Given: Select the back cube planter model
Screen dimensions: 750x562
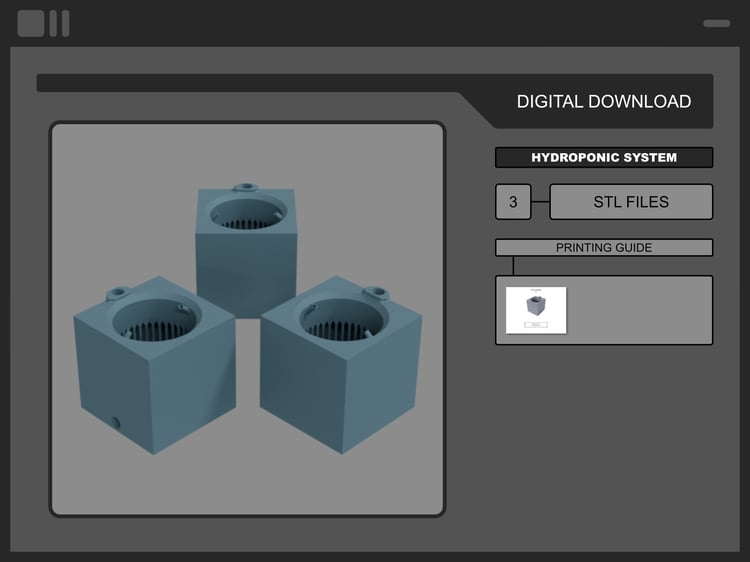Looking at the screenshot, I should pos(246,253).
